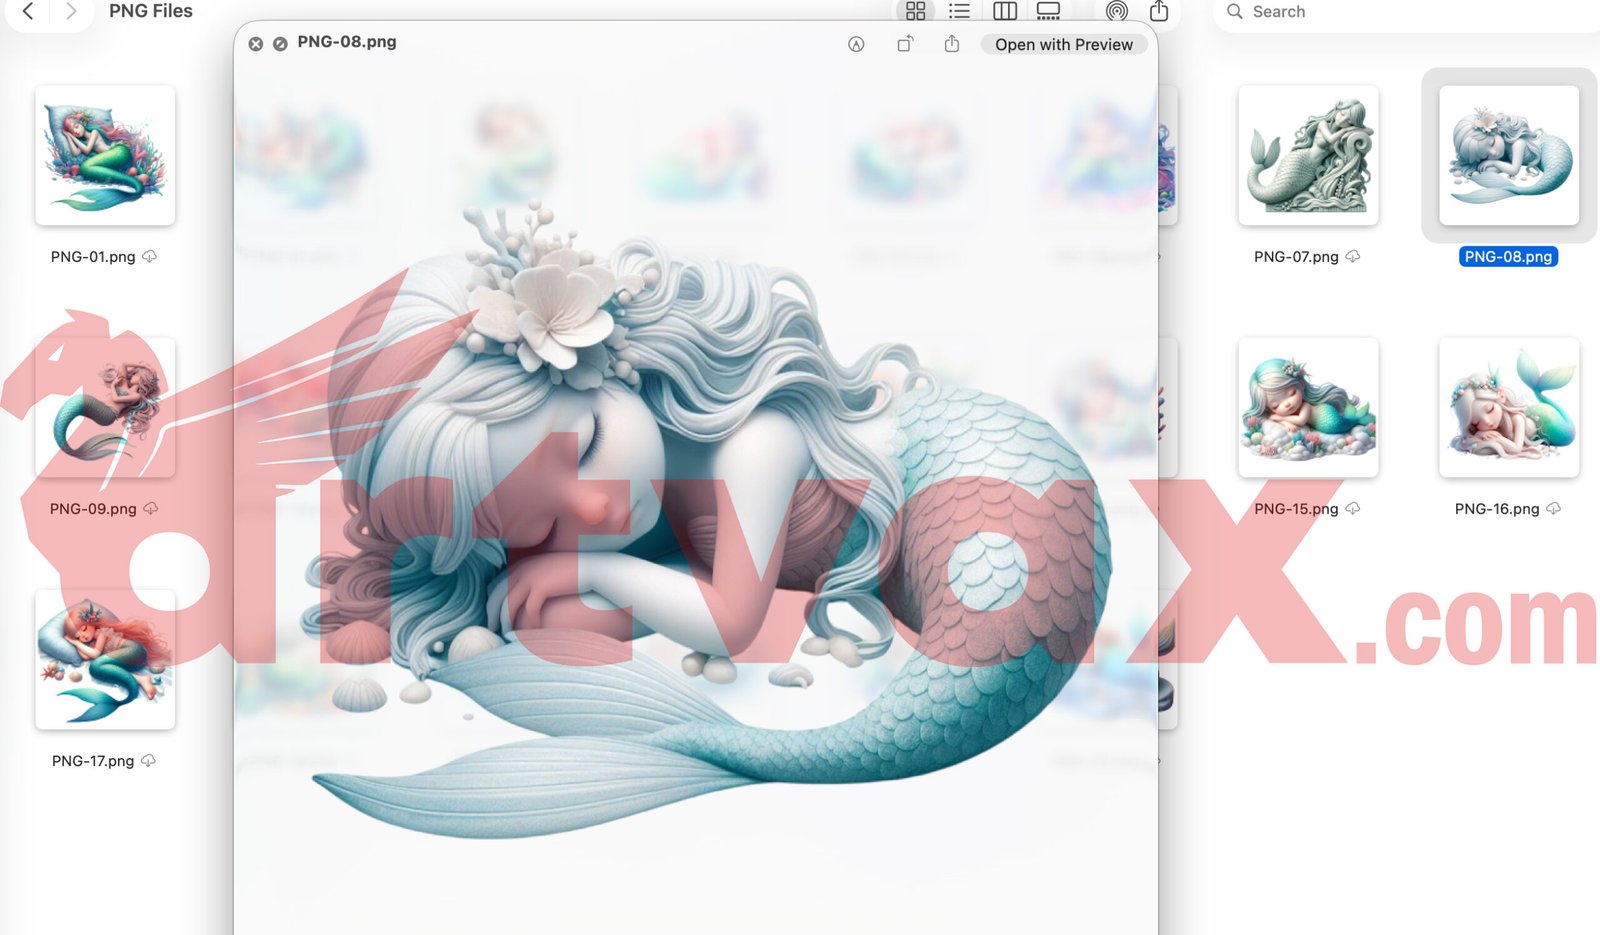The width and height of the screenshot is (1600, 935).
Task: Open Markup tool in Quick Look
Action: [856, 44]
